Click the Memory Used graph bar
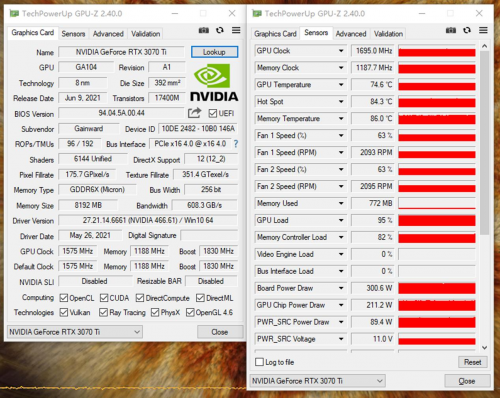500x398 pixels. pos(437,203)
